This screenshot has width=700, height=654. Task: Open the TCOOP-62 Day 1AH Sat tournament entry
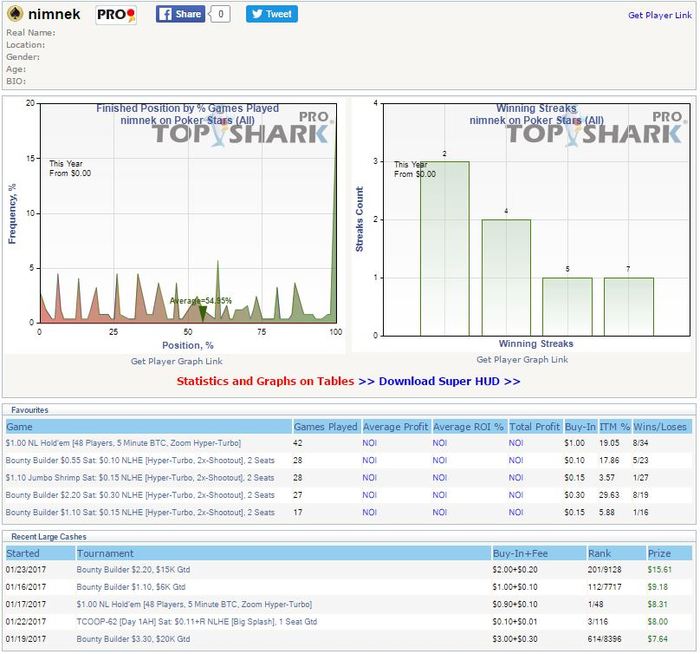(196, 621)
